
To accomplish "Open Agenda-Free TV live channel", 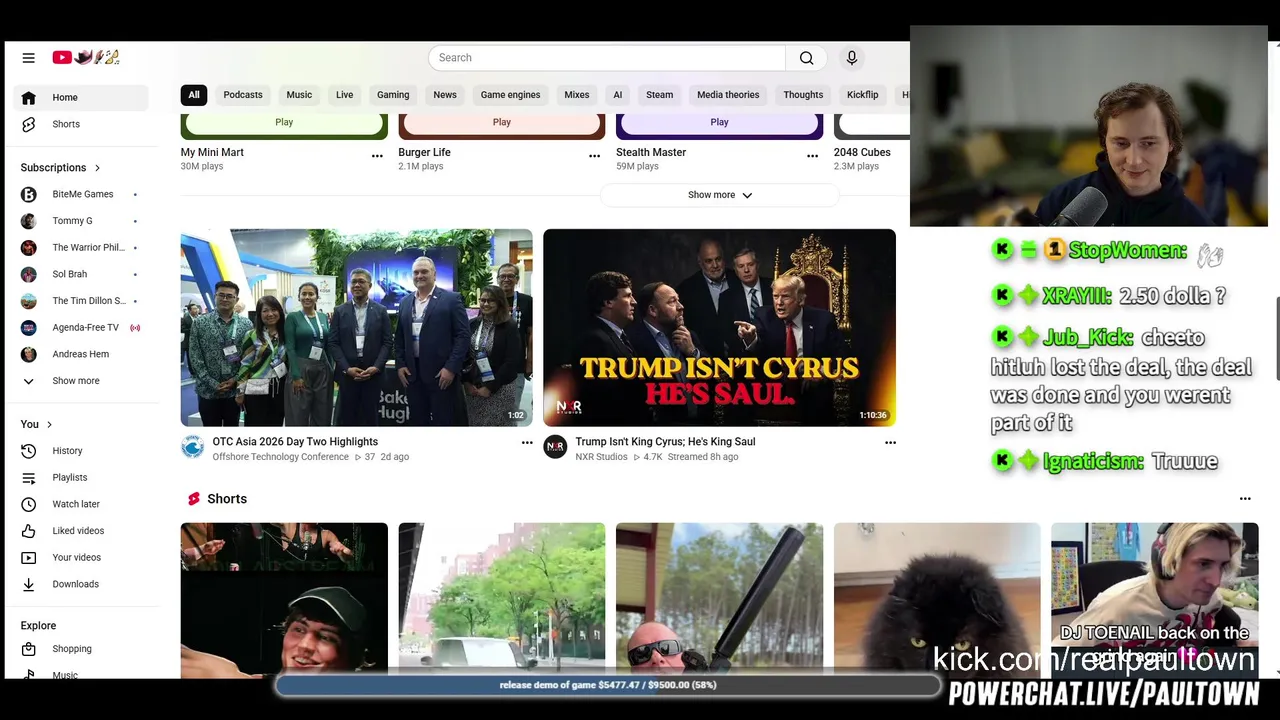I will (x=81, y=327).
